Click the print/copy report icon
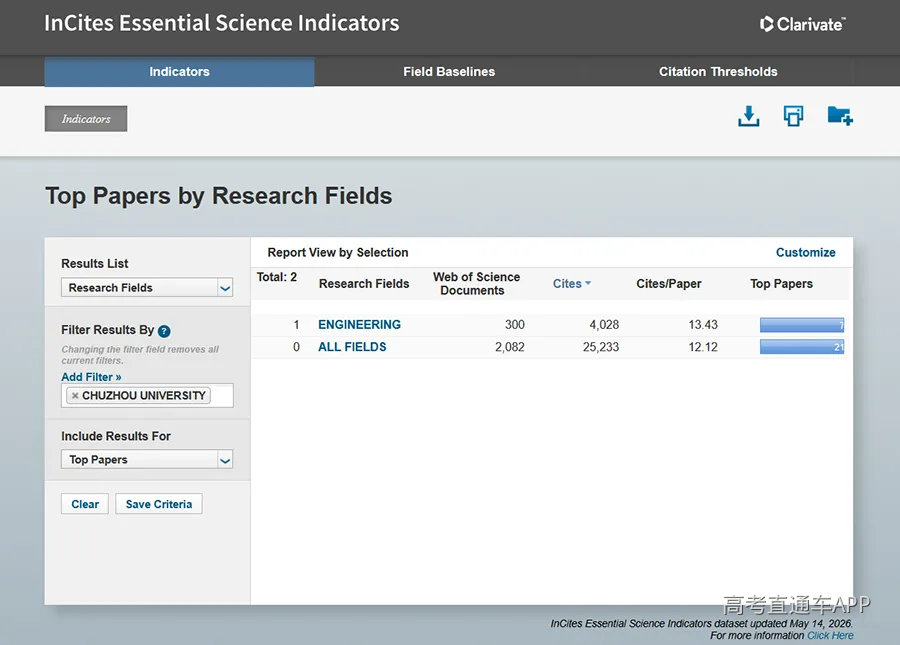This screenshot has height=645, width=900. [794, 116]
